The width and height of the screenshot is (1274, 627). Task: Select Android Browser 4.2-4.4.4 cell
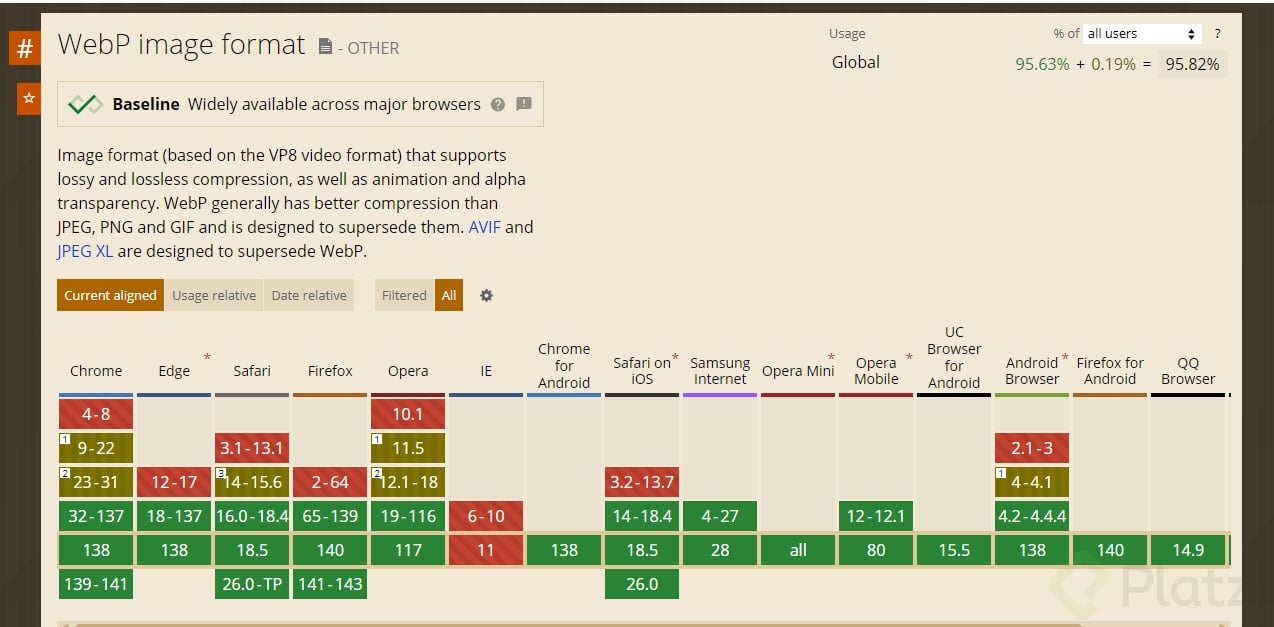[1032, 516]
